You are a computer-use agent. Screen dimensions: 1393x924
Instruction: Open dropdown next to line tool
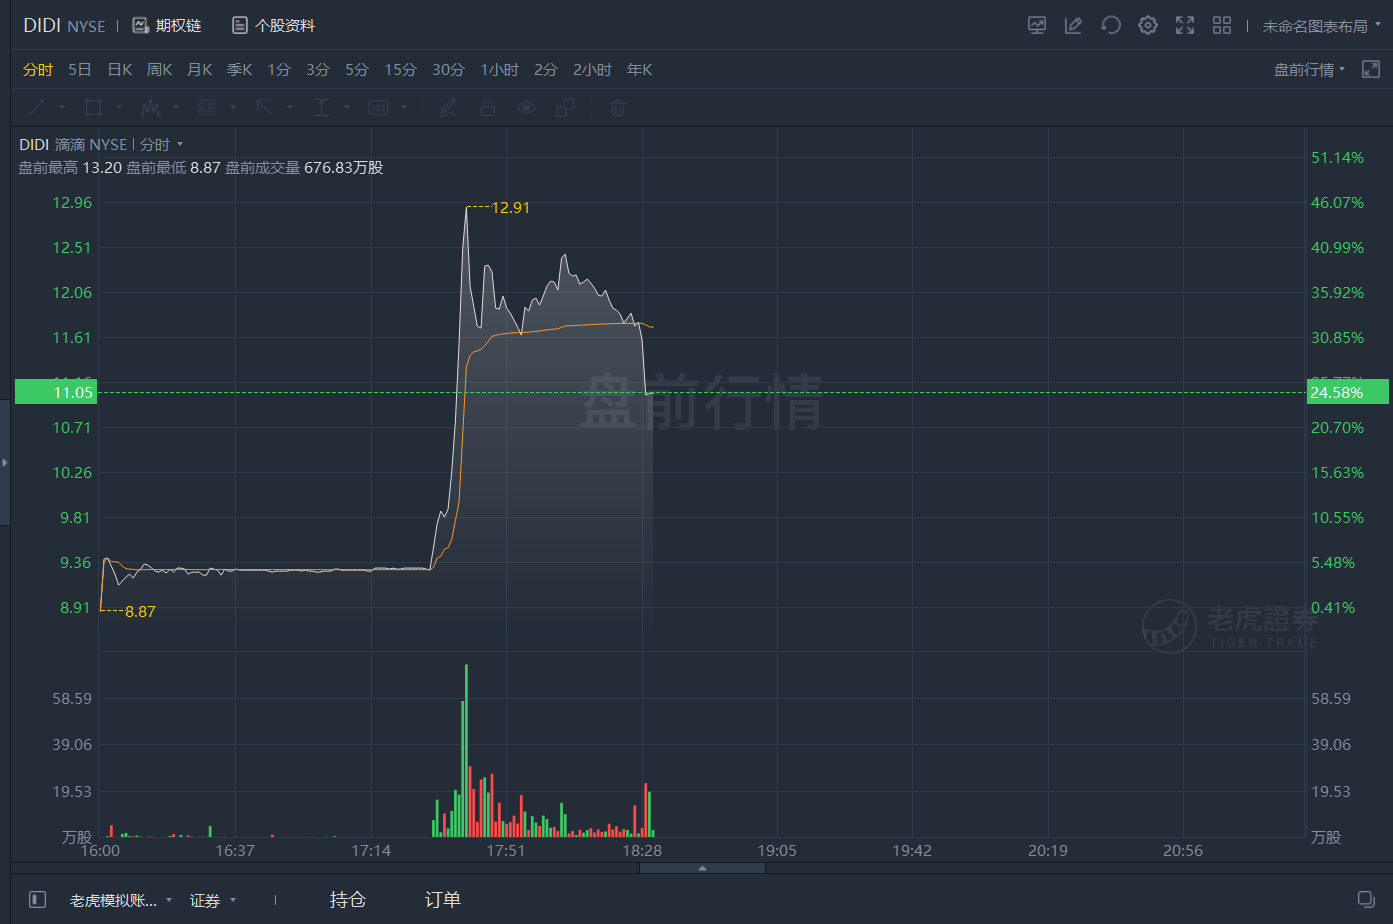tap(62, 107)
